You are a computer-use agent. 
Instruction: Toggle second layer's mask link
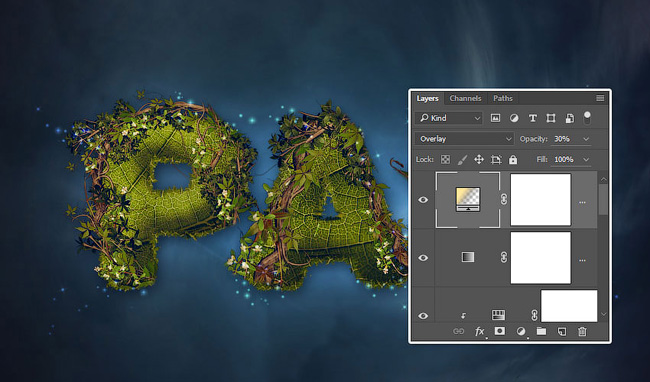coord(504,258)
